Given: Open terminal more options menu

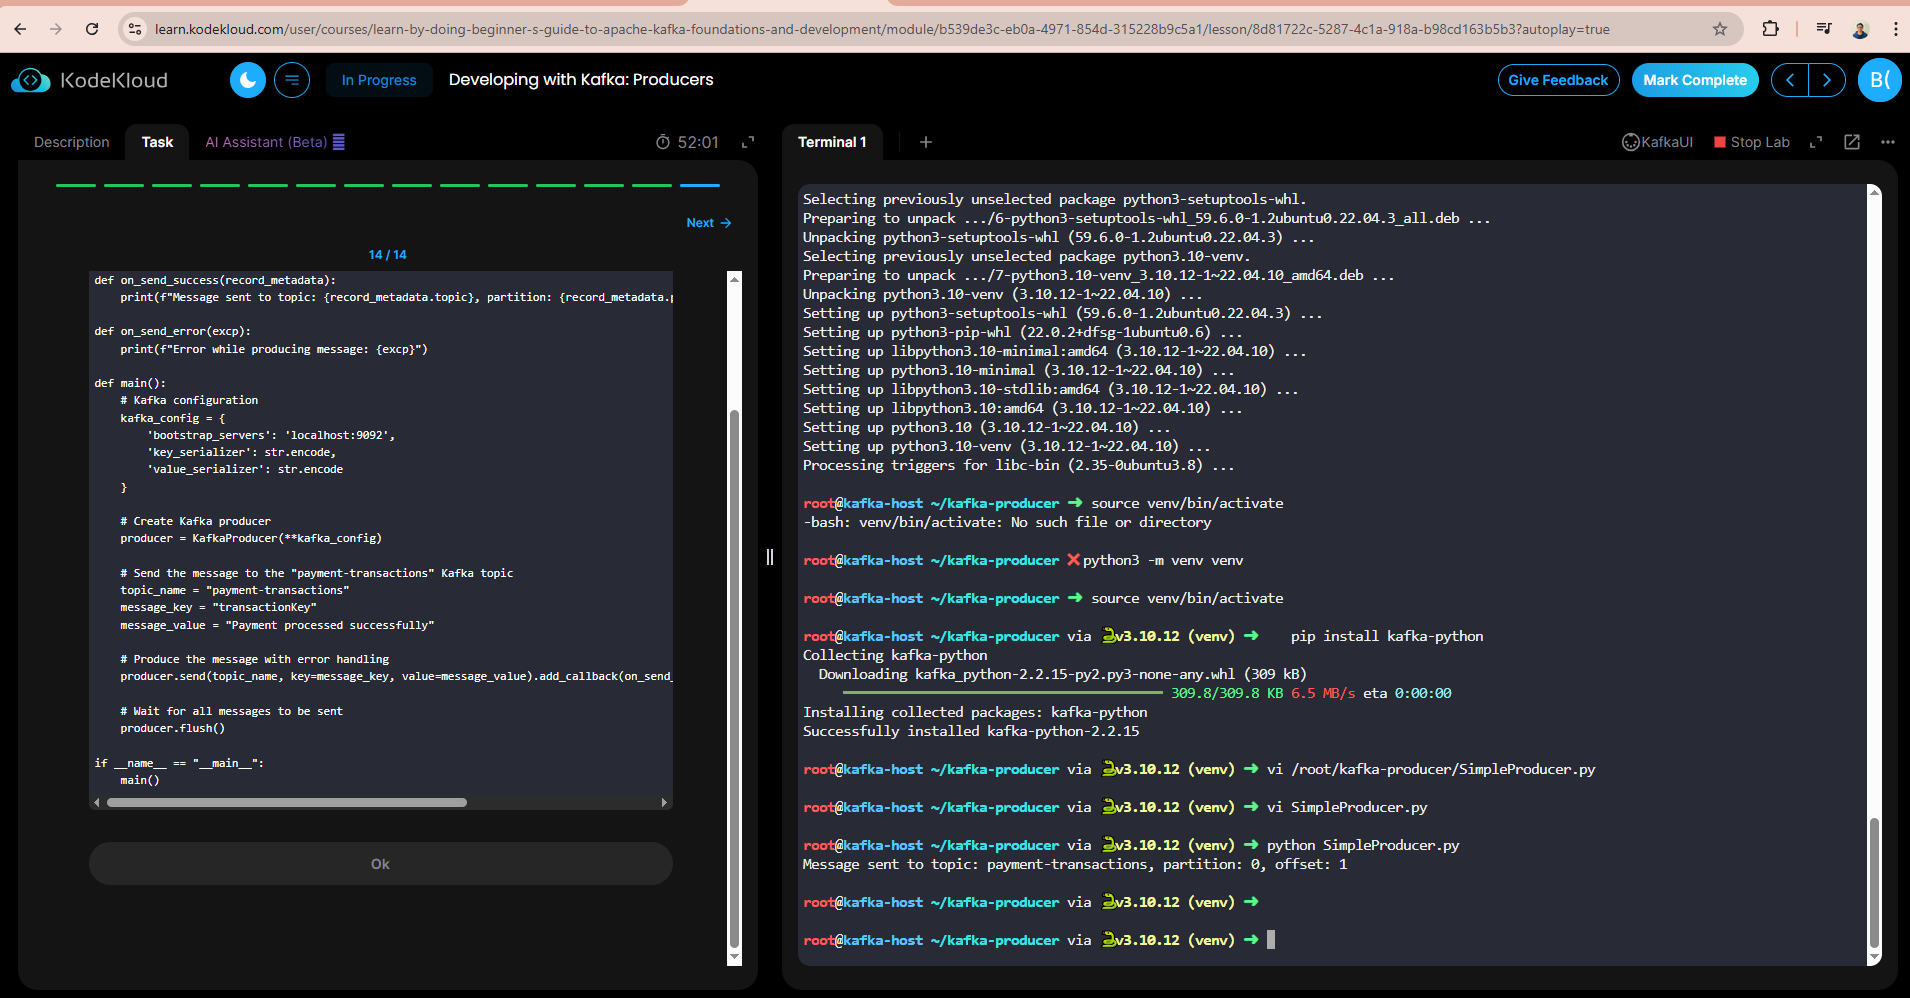Looking at the screenshot, I should pyautogui.click(x=1888, y=142).
